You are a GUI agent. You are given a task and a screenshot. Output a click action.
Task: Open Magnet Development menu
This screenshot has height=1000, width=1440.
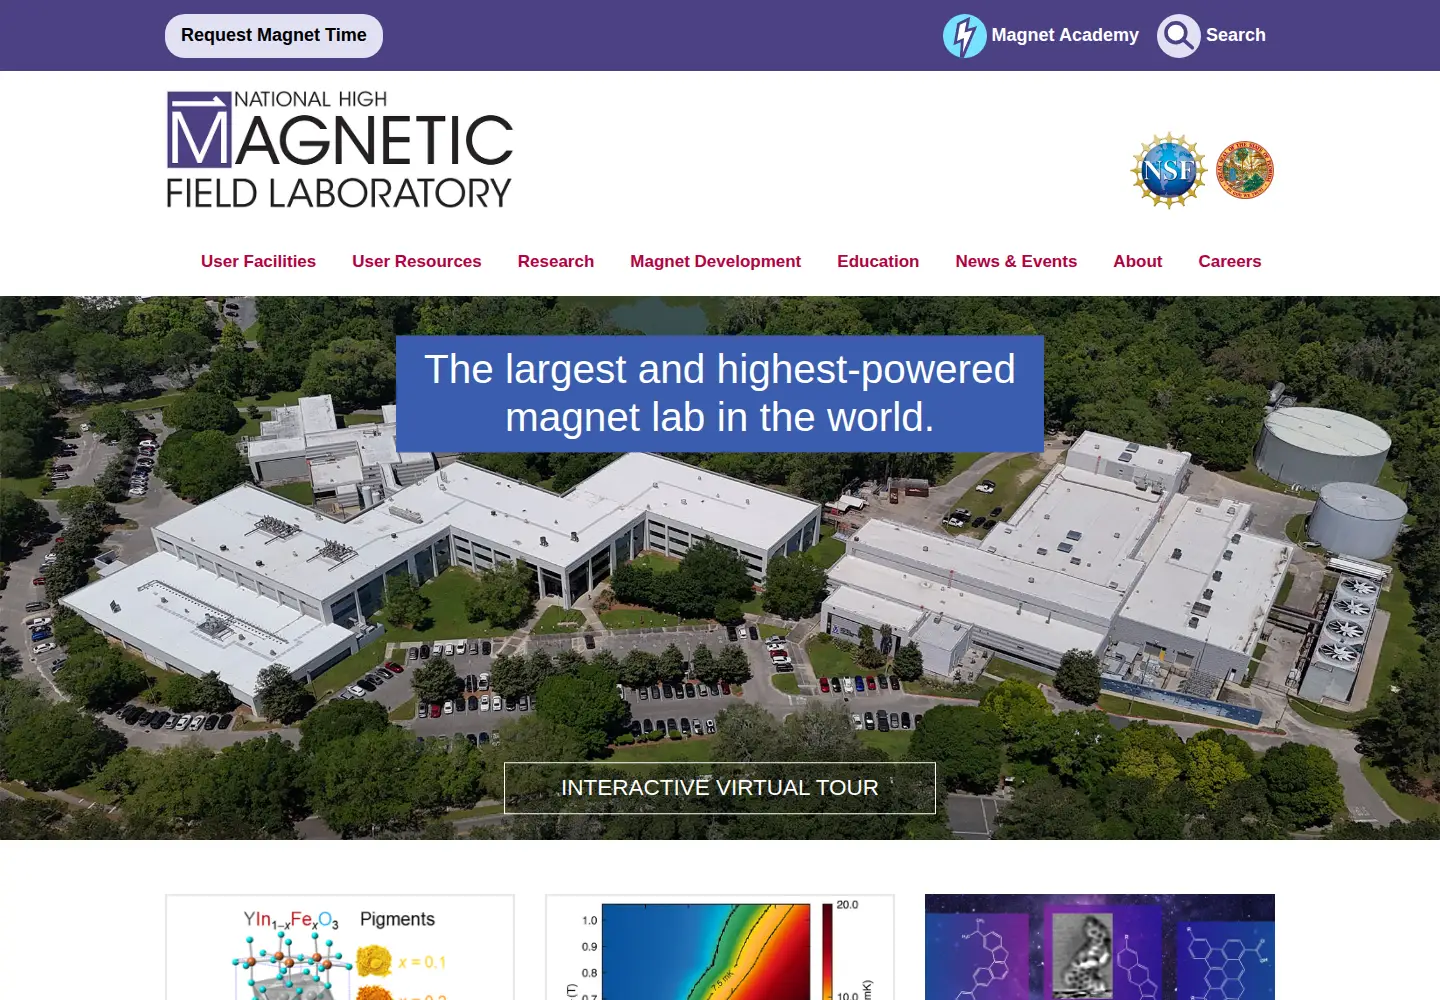tap(715, 261)
